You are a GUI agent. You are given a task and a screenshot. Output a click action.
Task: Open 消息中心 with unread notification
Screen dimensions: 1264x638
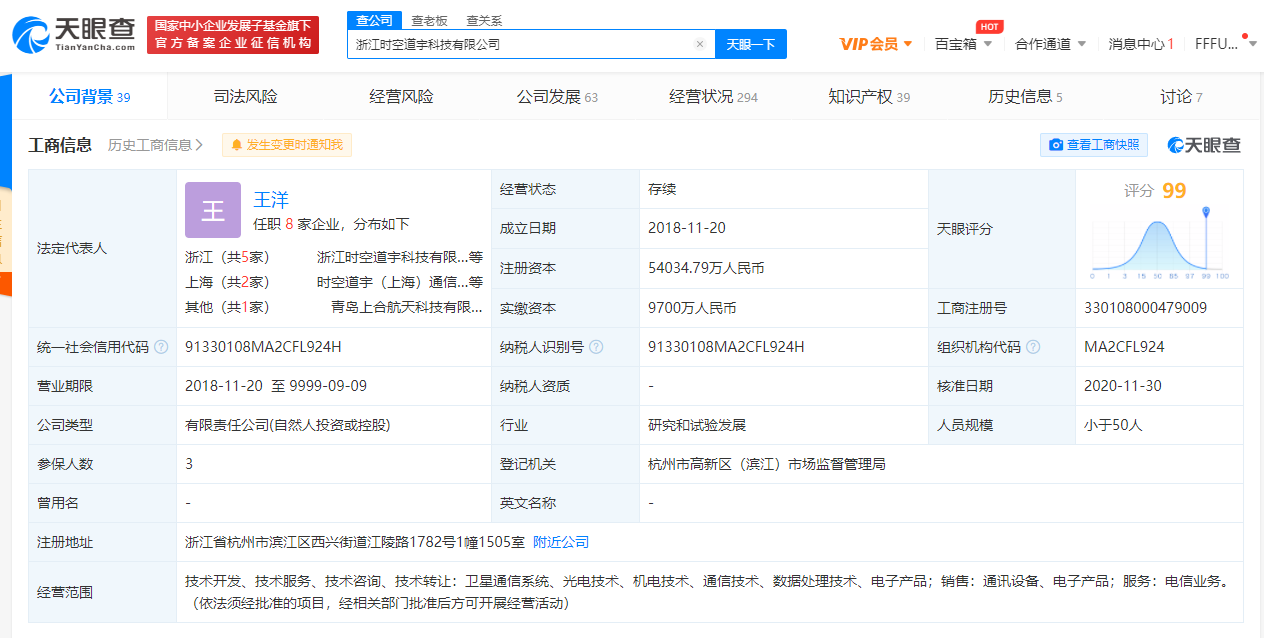point(1138,44)
